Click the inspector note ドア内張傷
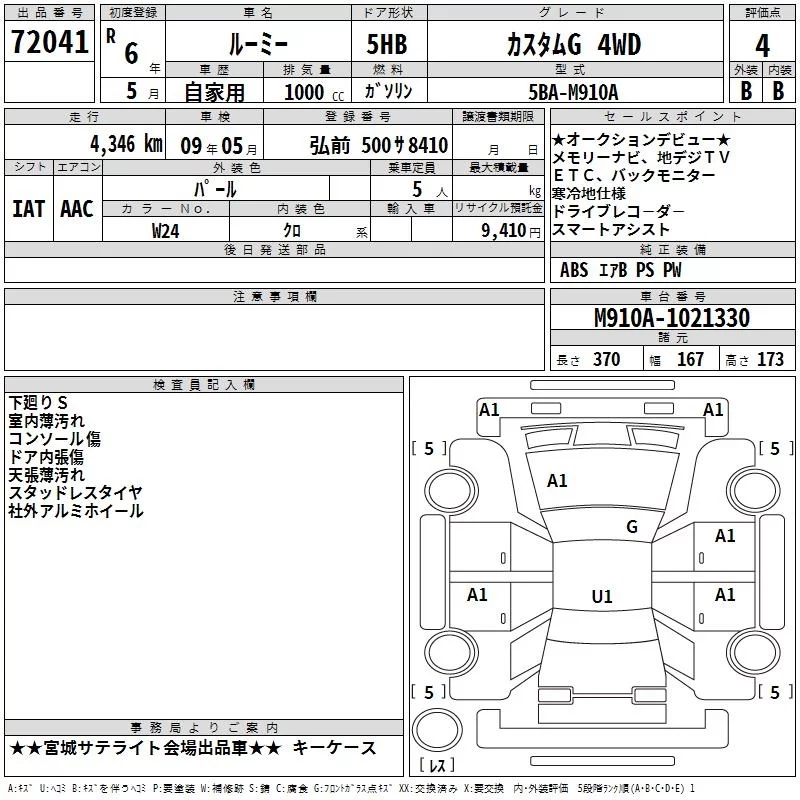The image size is (800, 800). coord(46,457)
